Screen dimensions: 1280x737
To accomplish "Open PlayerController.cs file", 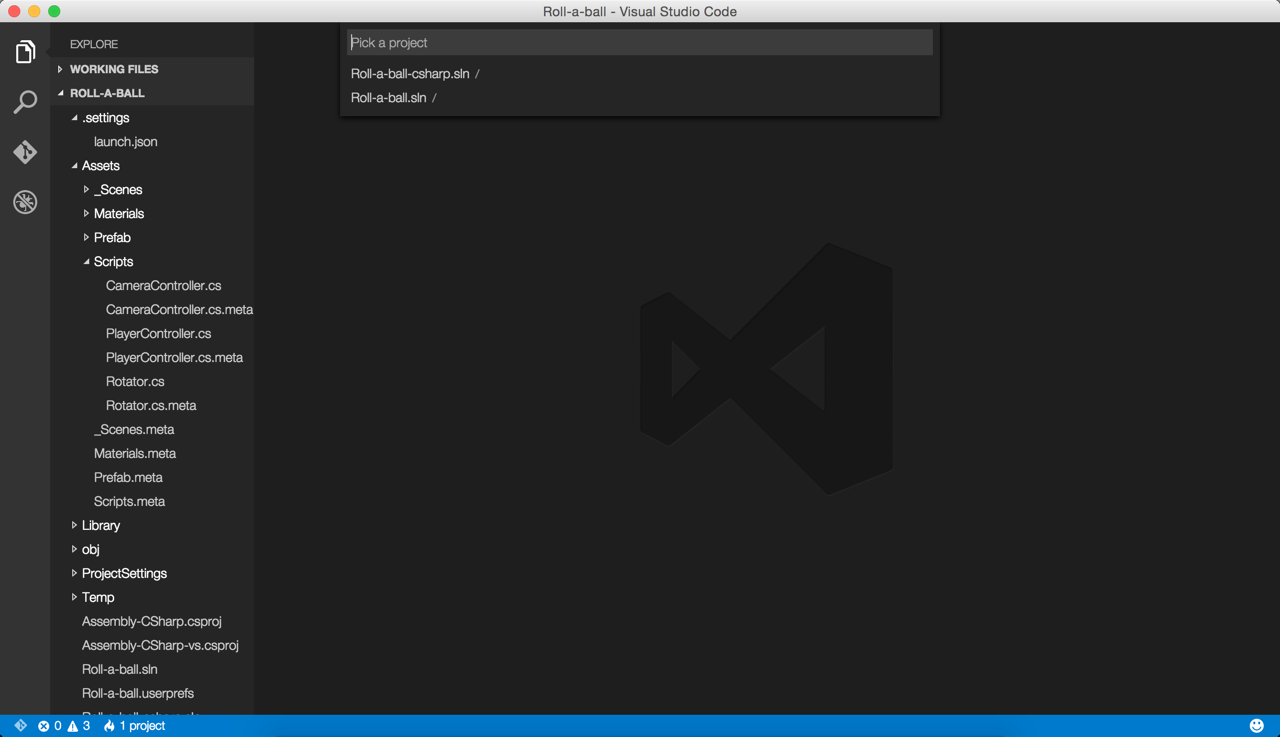I will 152,334.
